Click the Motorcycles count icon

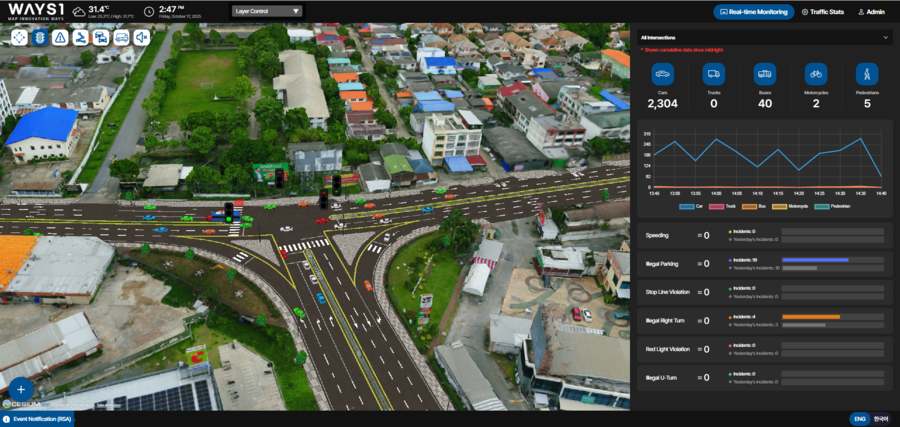pos(815,73)
